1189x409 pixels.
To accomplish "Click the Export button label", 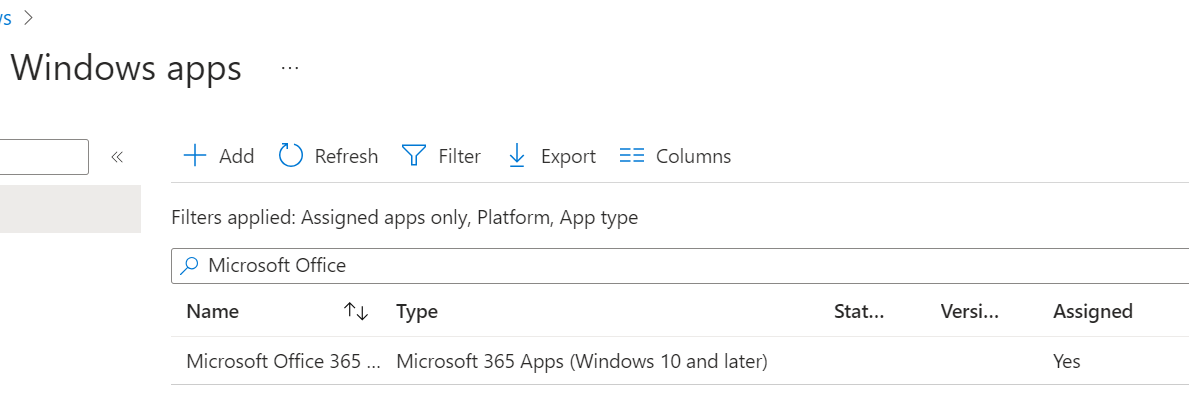I will (x=568, y=156).
